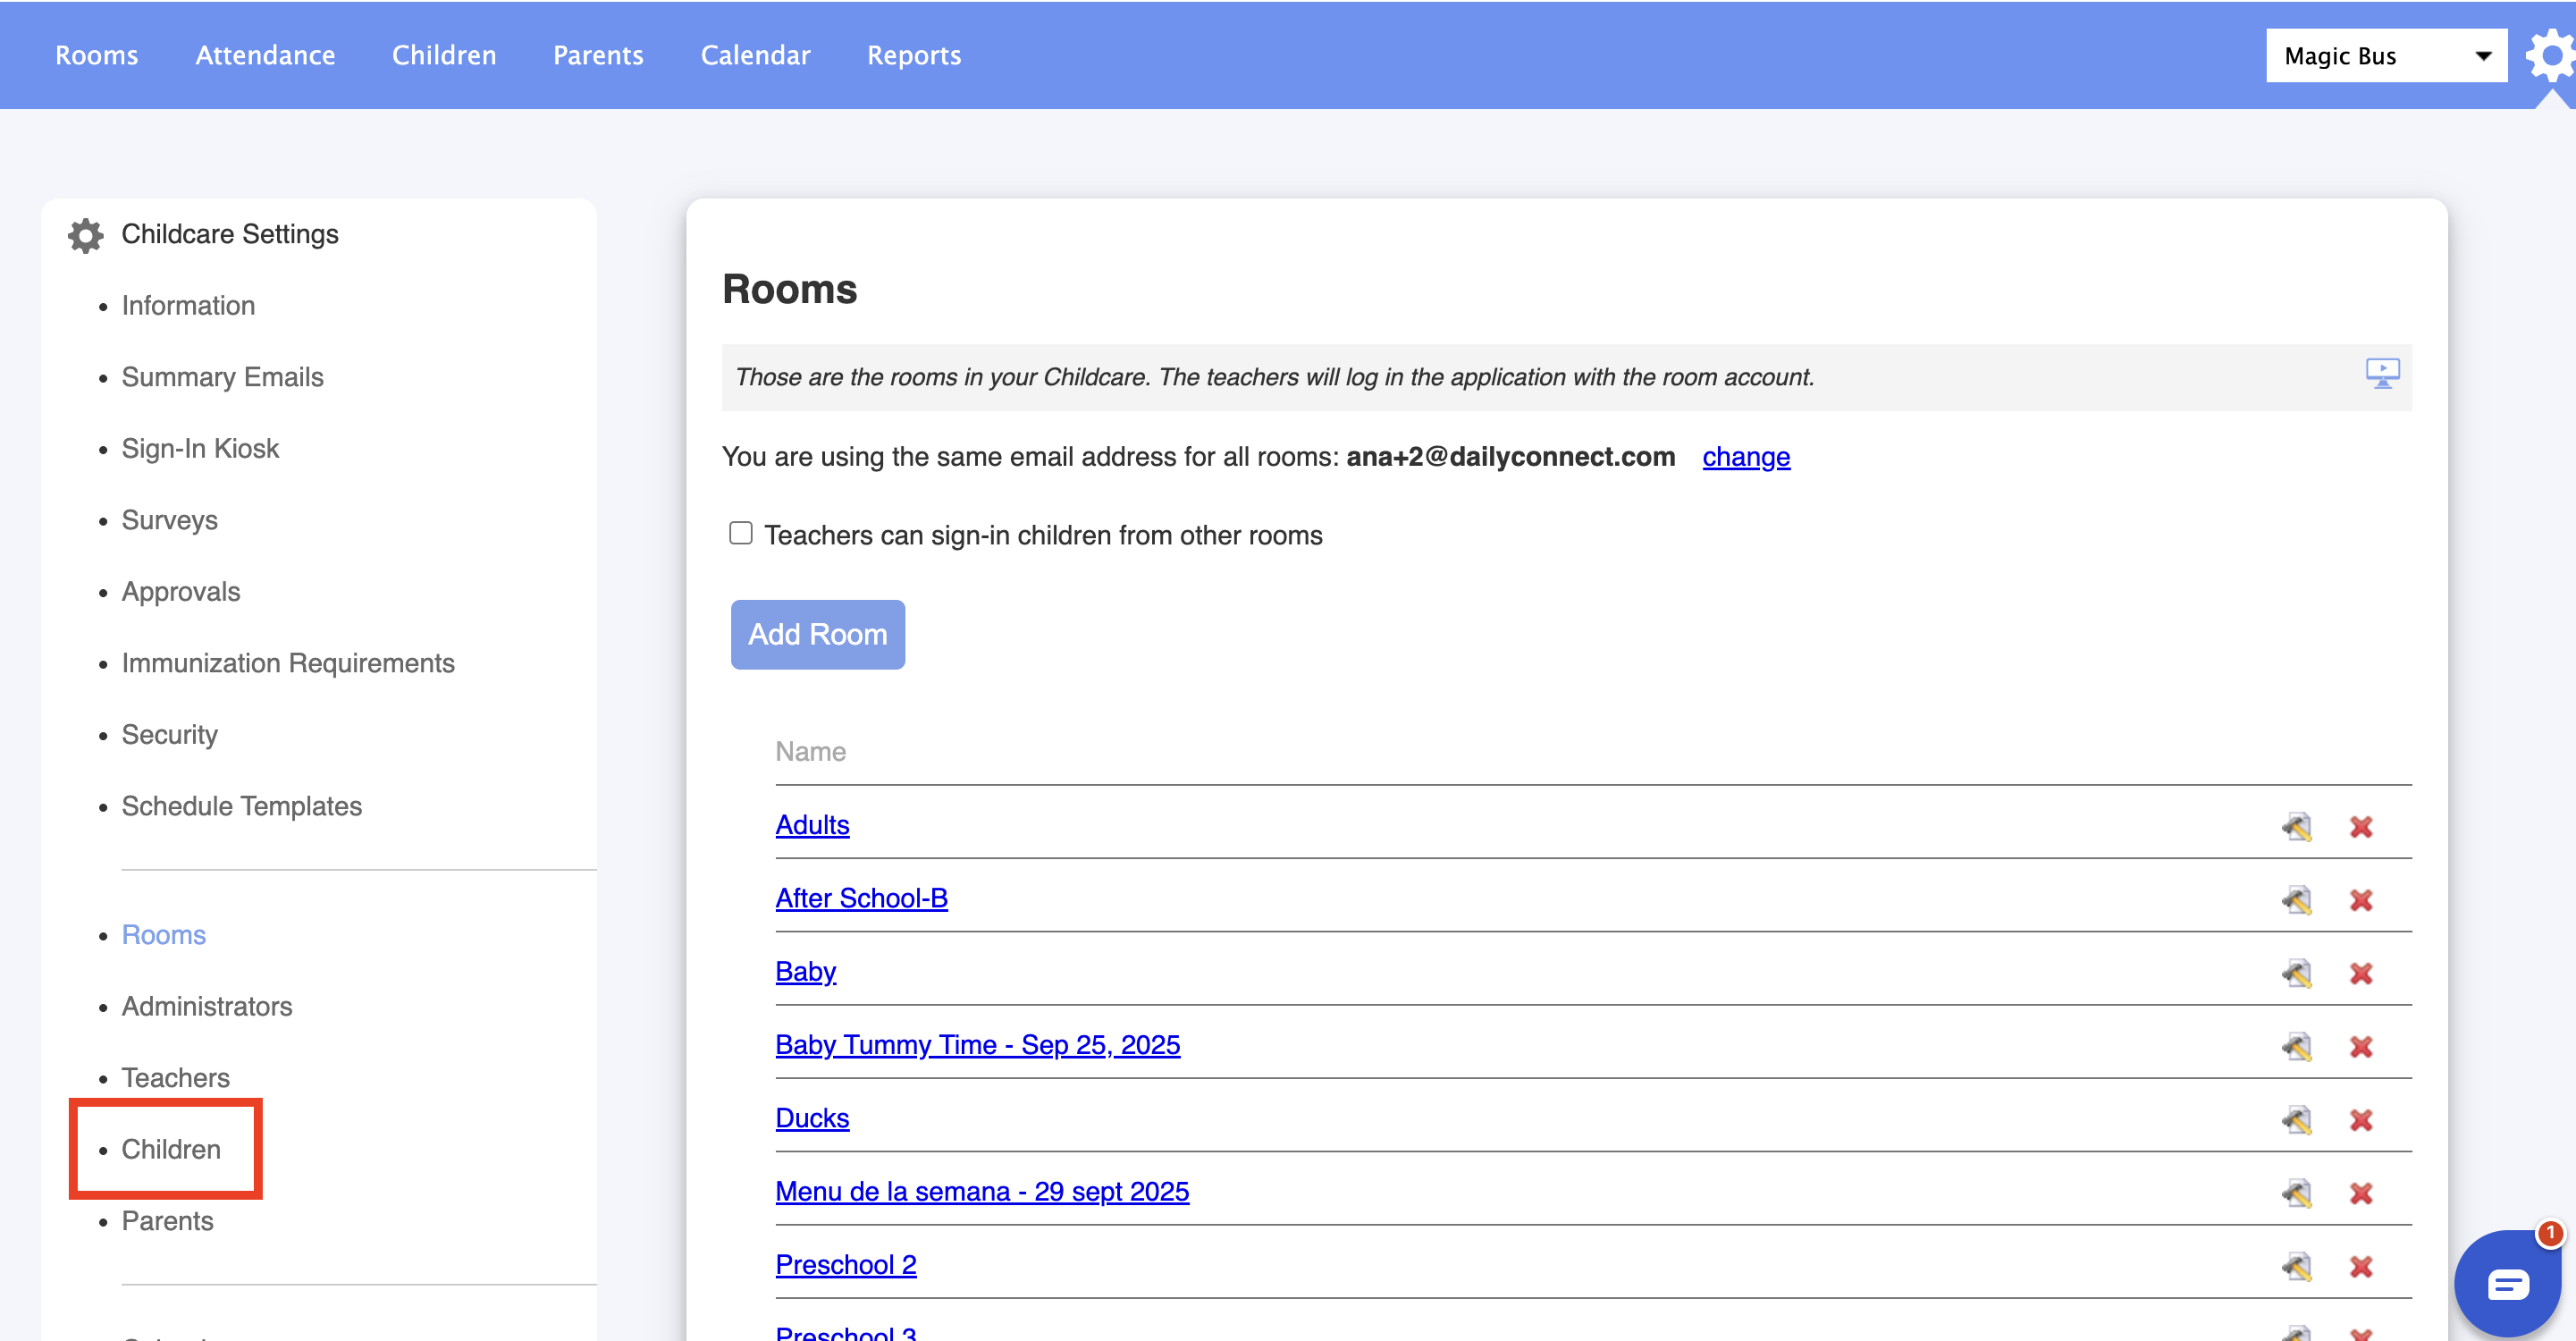The height and width of the screenshot is (1341, 2576).
Task: Go to the Calendar tab
Action: 755,55
